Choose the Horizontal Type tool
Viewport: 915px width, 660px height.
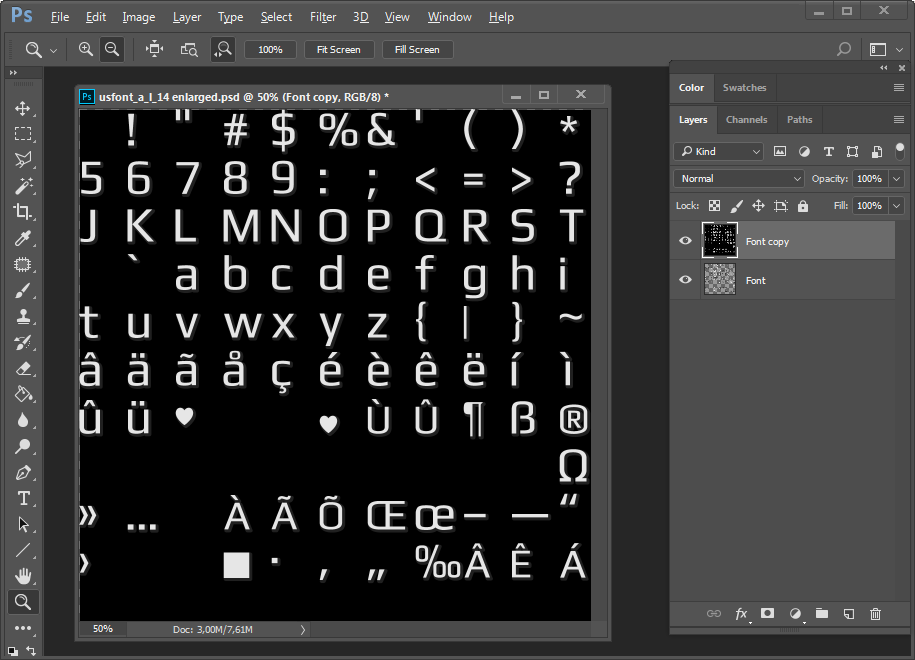pyautogui.click(x=23, y=498)
